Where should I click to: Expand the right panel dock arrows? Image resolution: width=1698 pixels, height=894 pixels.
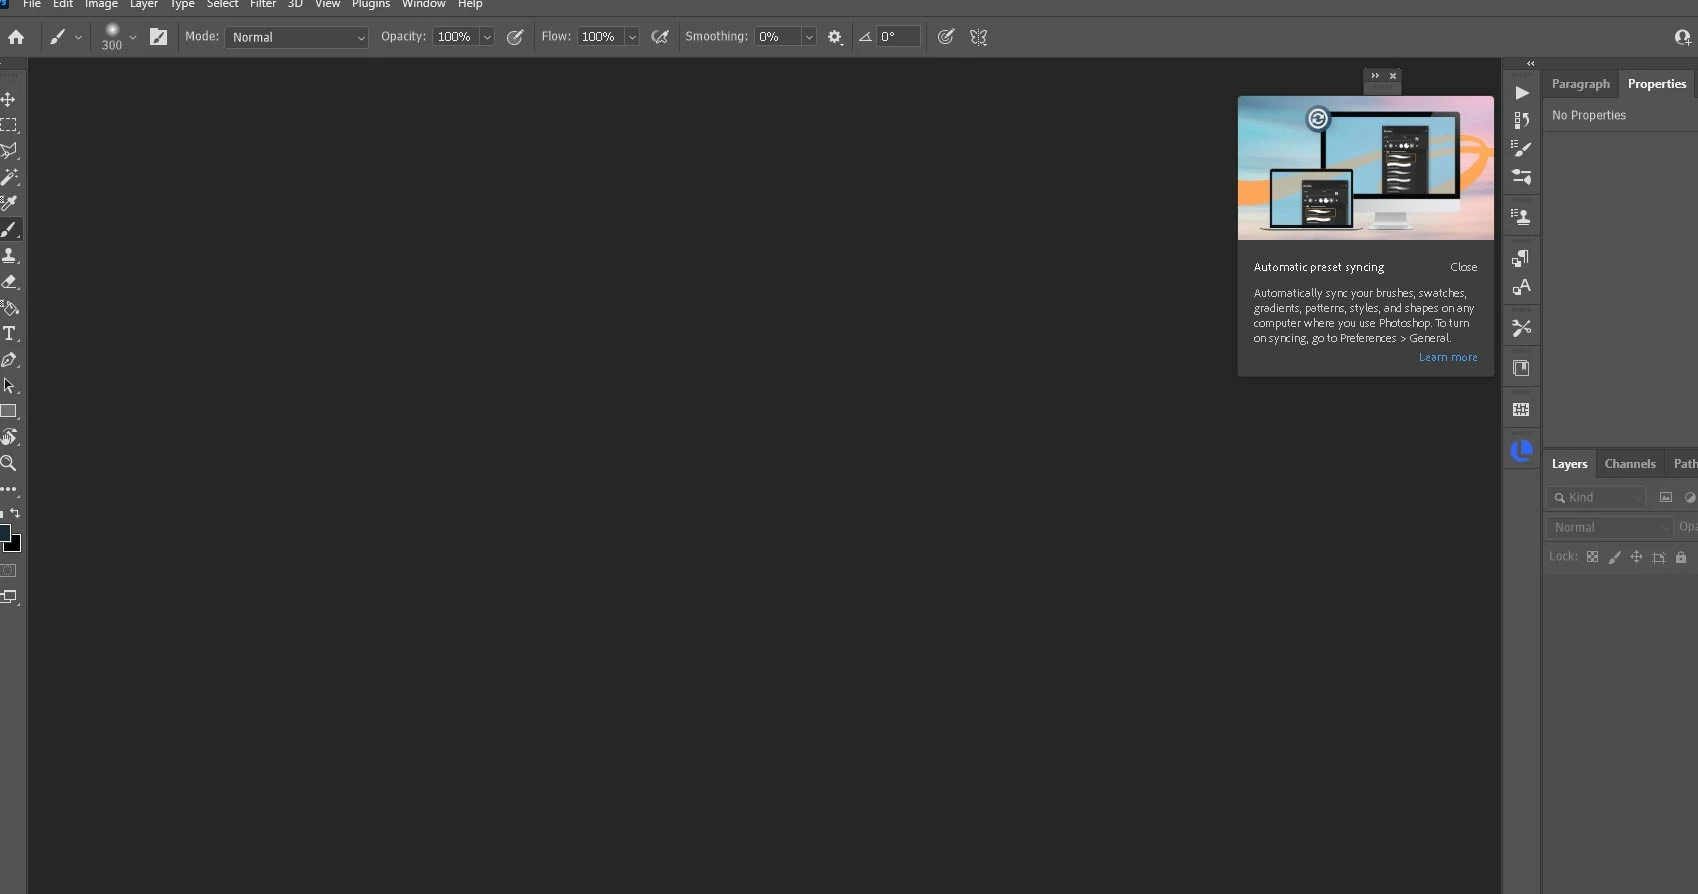coord(1530,63)
